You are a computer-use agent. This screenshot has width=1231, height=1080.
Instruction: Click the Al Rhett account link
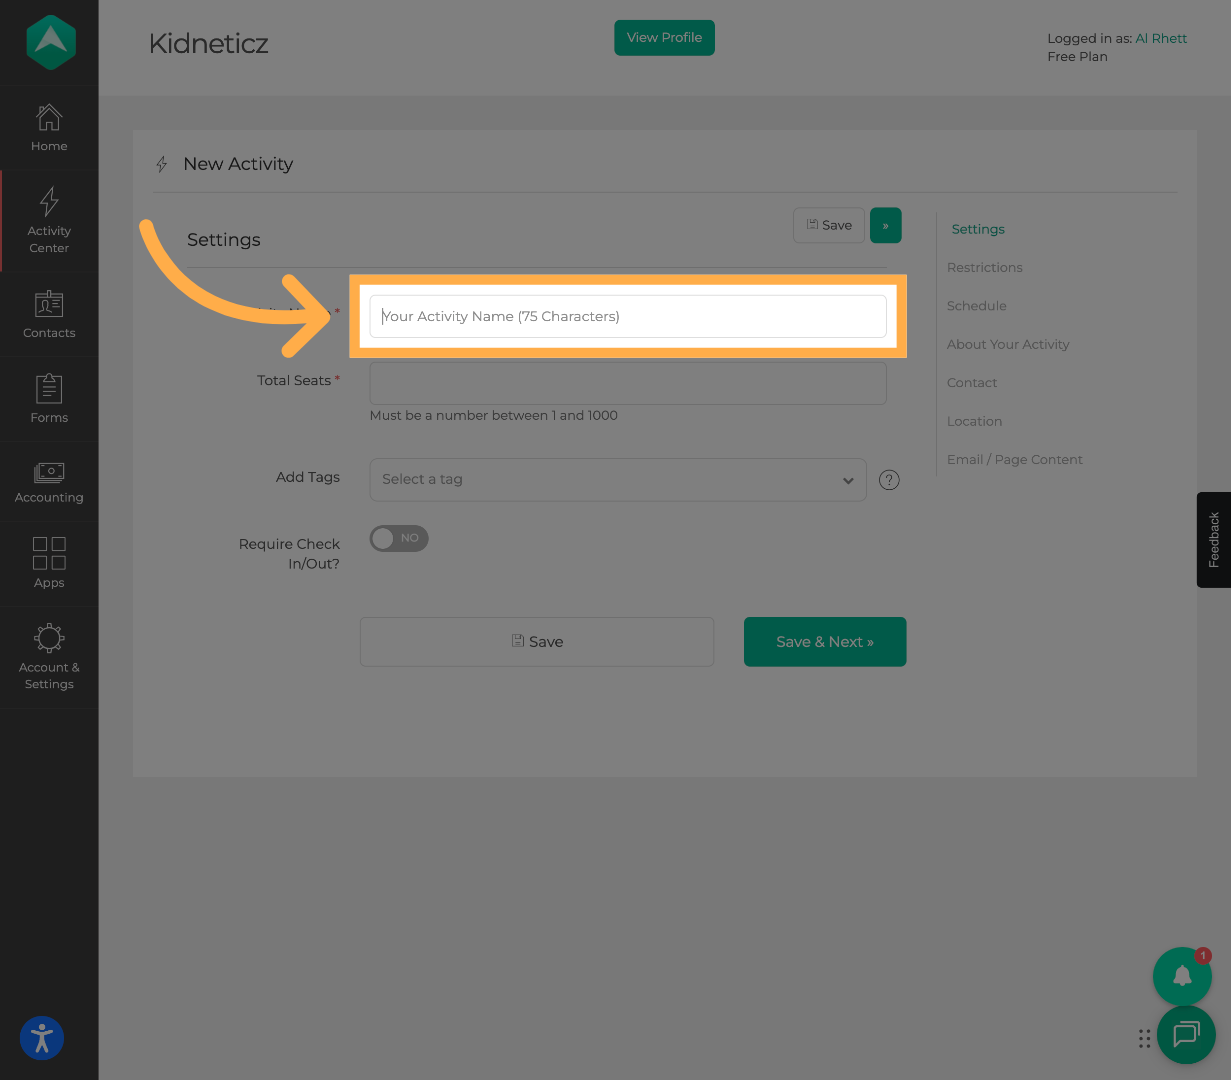(1161, 38)
